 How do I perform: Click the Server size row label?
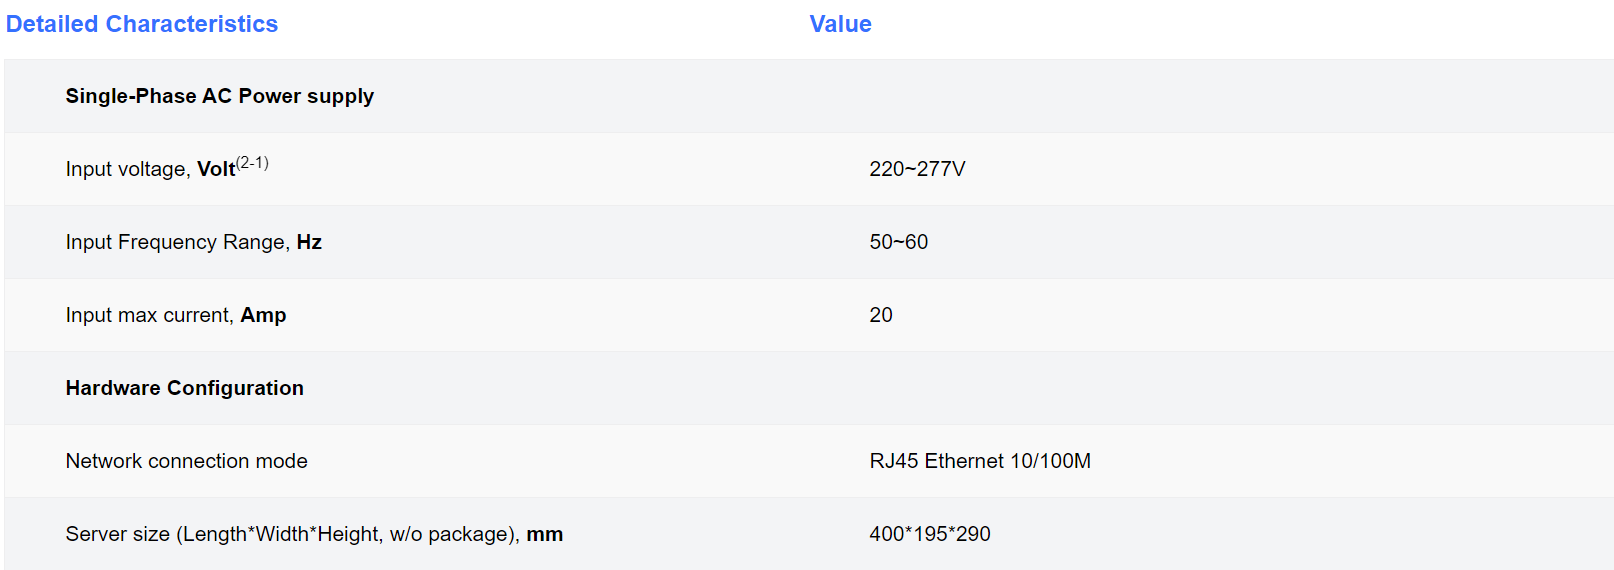(x=315, y=534)
